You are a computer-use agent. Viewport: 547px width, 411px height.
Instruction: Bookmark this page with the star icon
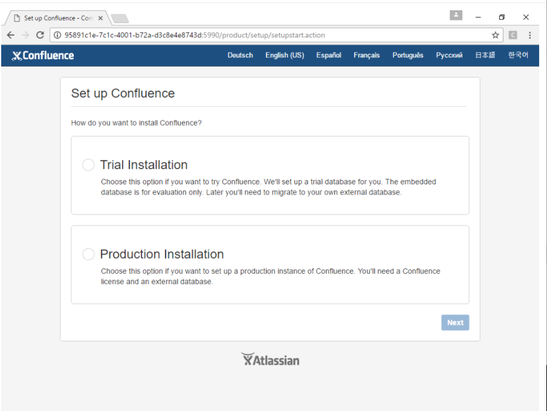pos(495,35)
